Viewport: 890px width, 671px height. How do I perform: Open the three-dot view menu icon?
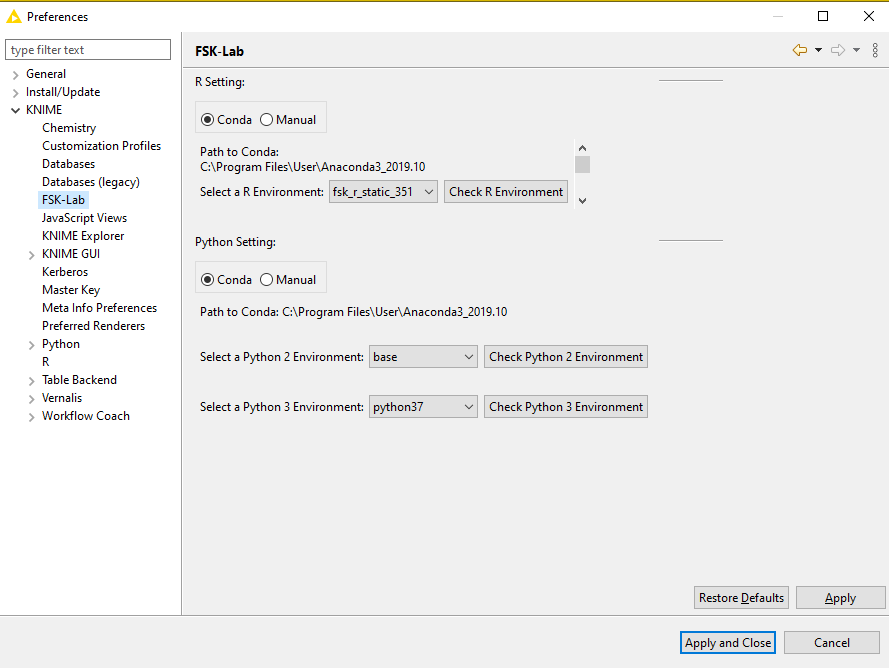(x=875, y=51)
